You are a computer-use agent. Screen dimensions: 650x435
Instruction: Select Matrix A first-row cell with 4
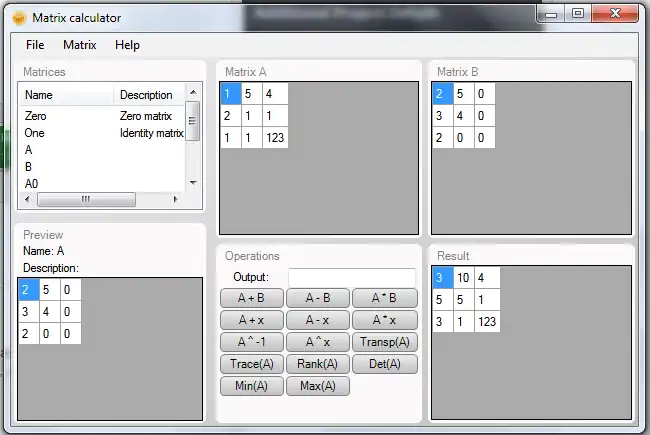[x=275, y=94]
